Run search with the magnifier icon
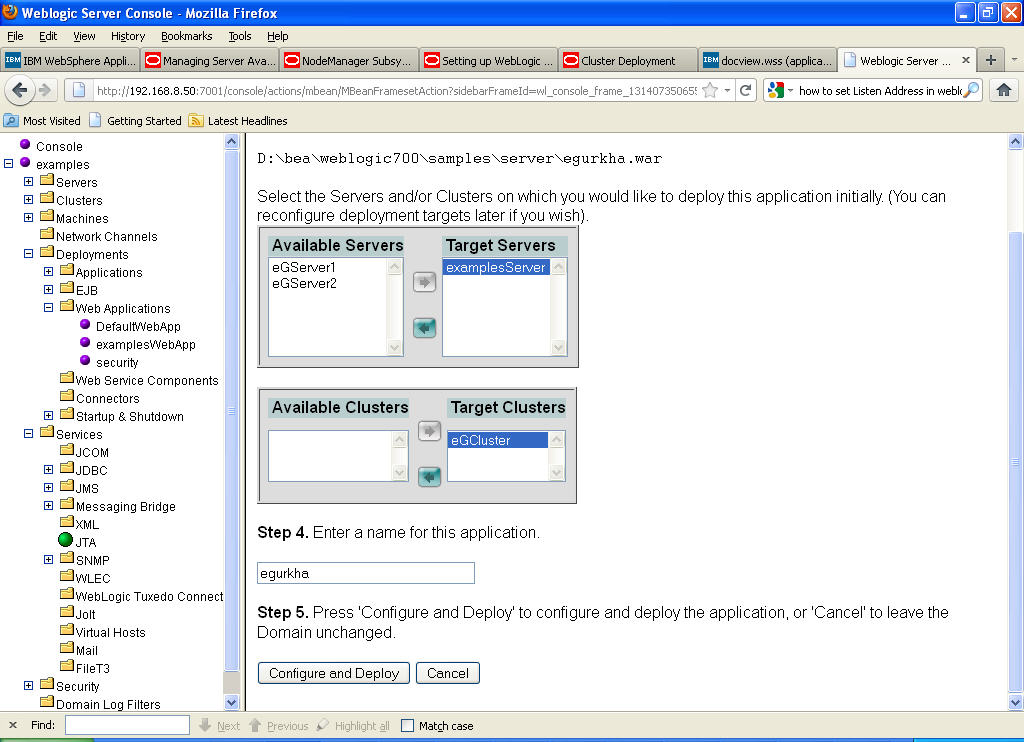Viewport: 1024px width, 742px height. pos(971,90)
